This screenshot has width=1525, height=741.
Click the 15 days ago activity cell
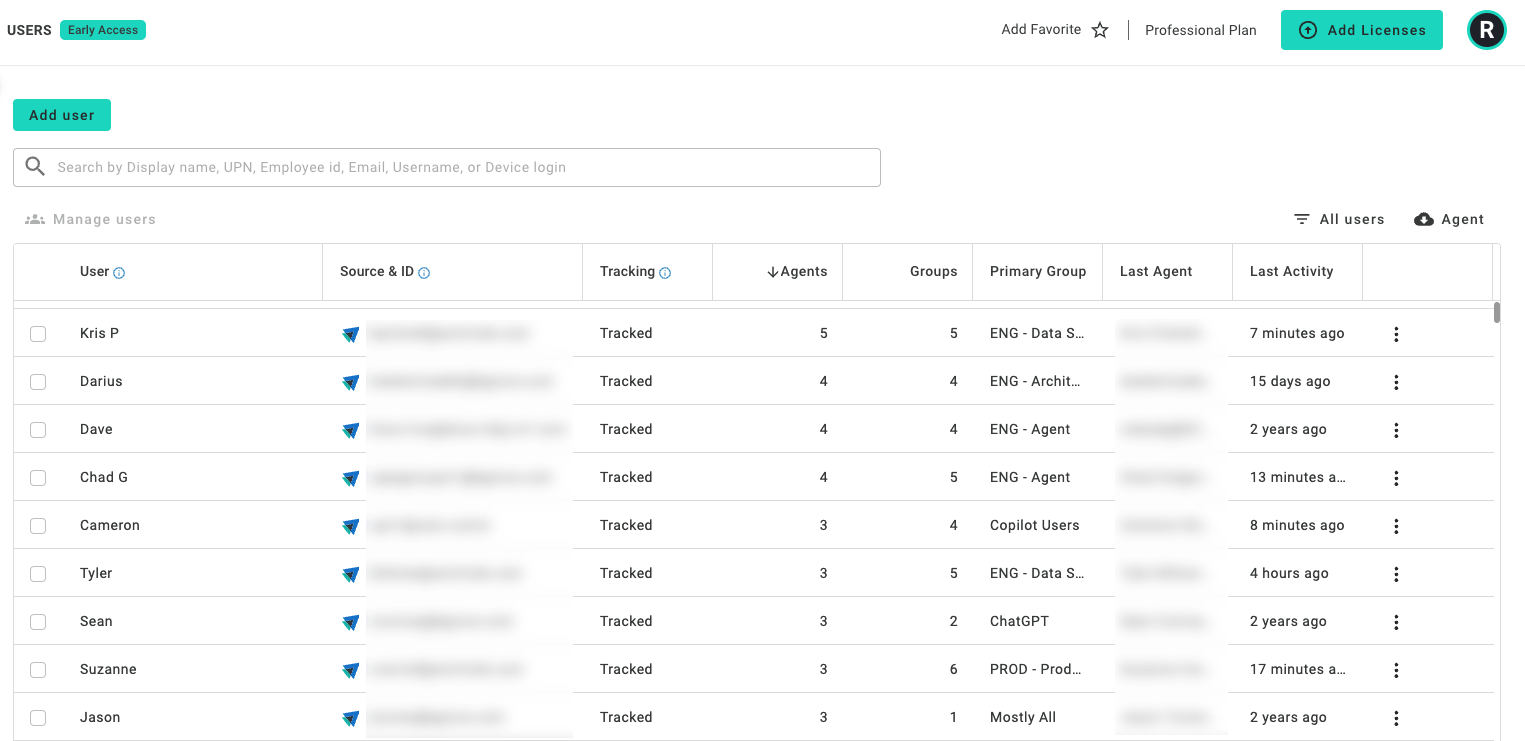point(1290,381)
